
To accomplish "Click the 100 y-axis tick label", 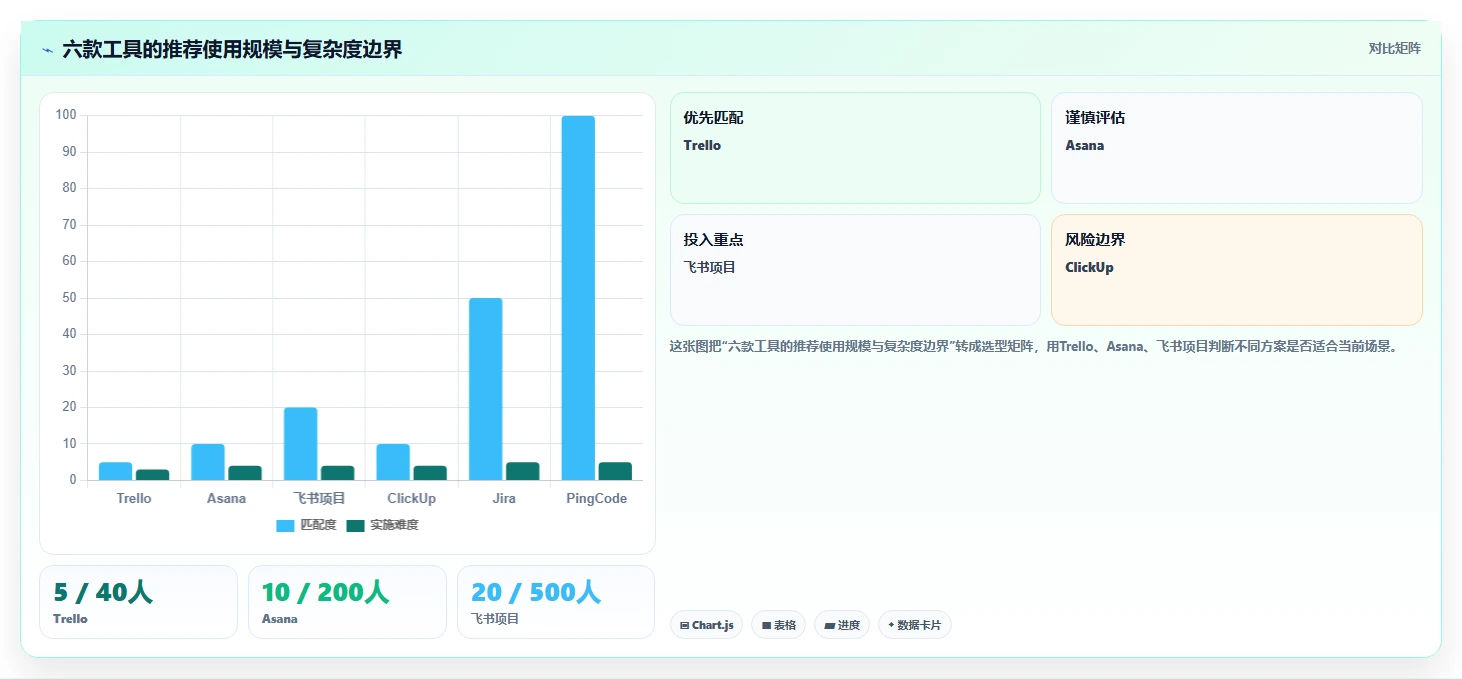I will click(66, 115).
